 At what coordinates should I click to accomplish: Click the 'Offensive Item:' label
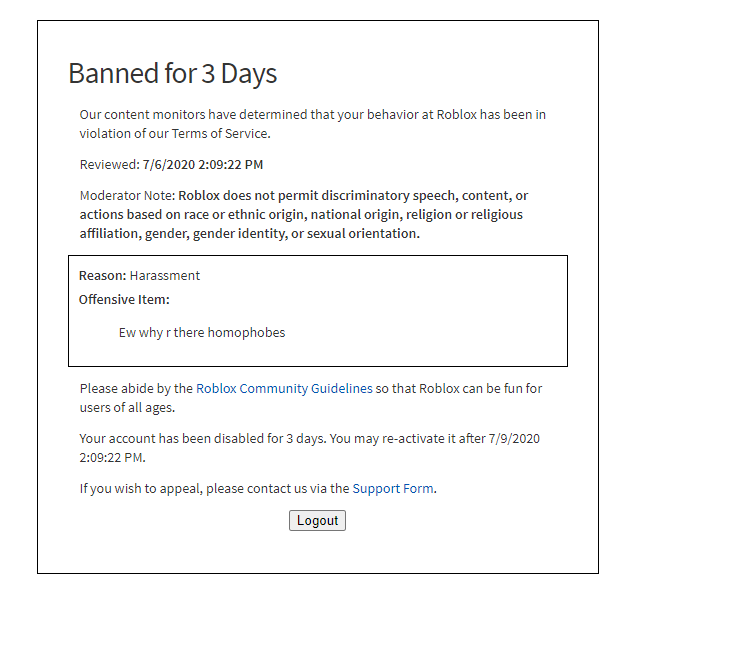pos(124,300)
